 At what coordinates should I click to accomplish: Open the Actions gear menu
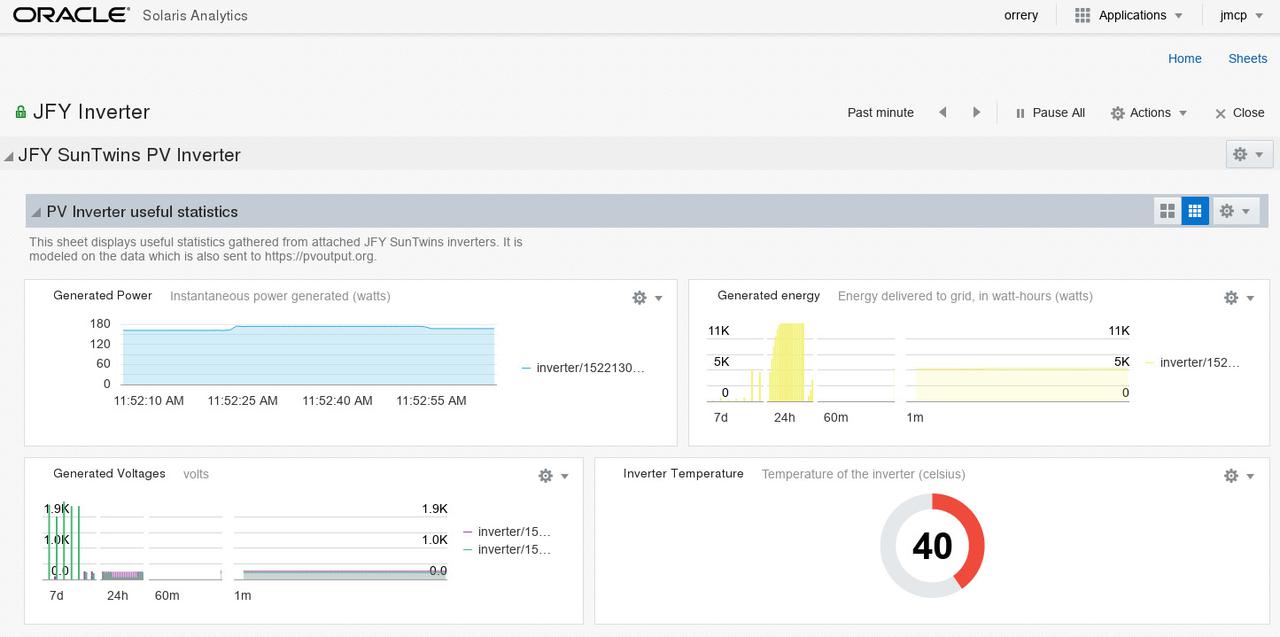1149,113
